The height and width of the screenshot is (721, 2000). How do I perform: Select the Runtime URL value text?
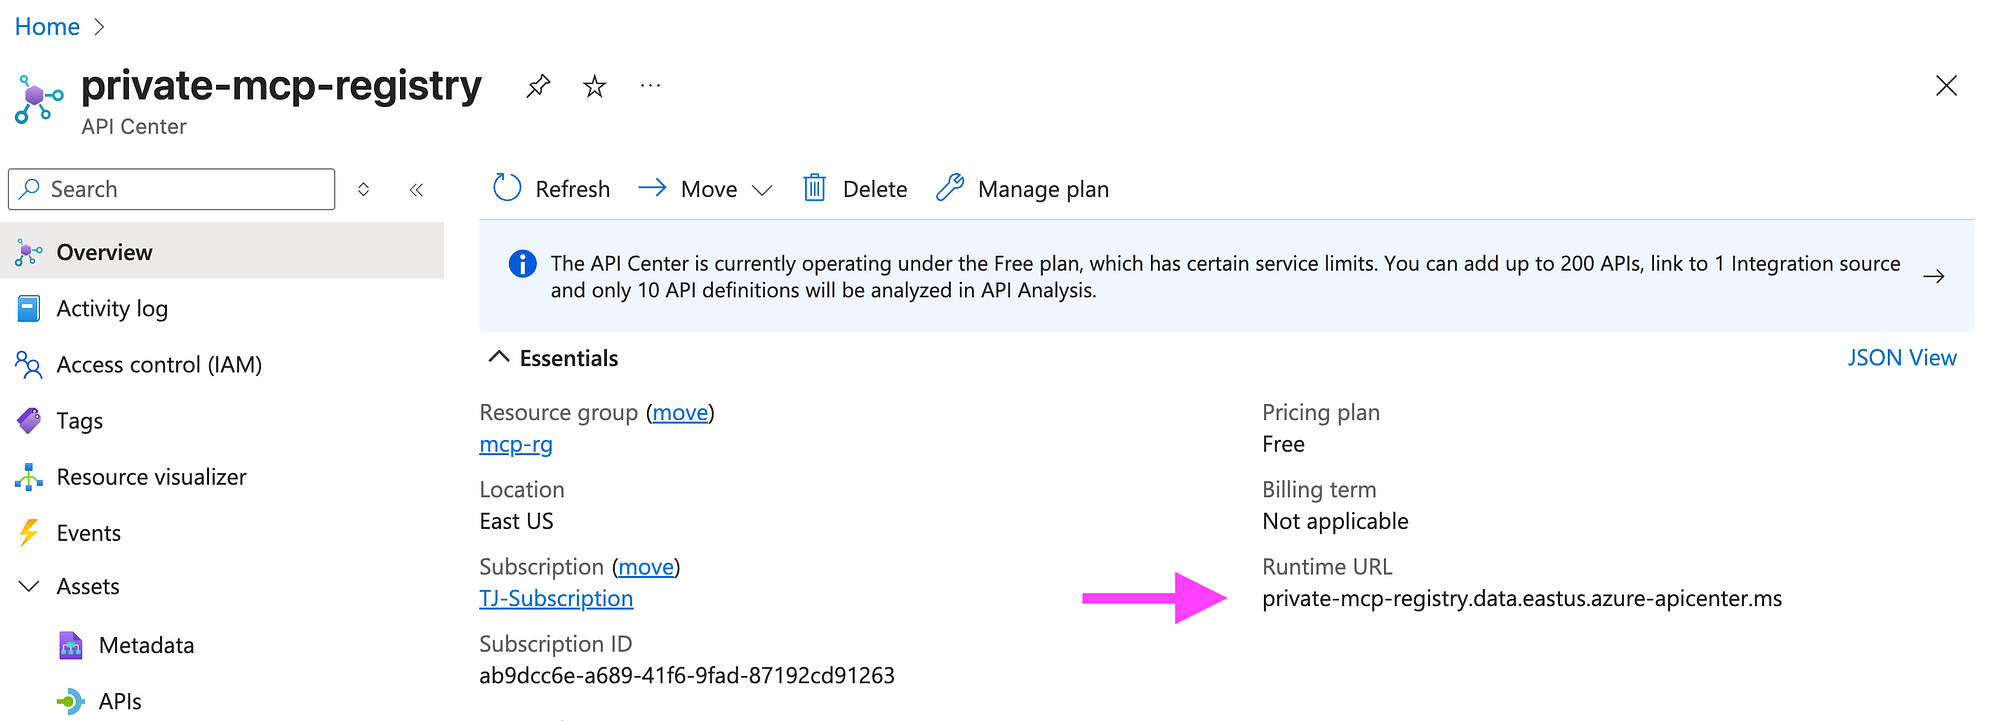[1522, 599]
